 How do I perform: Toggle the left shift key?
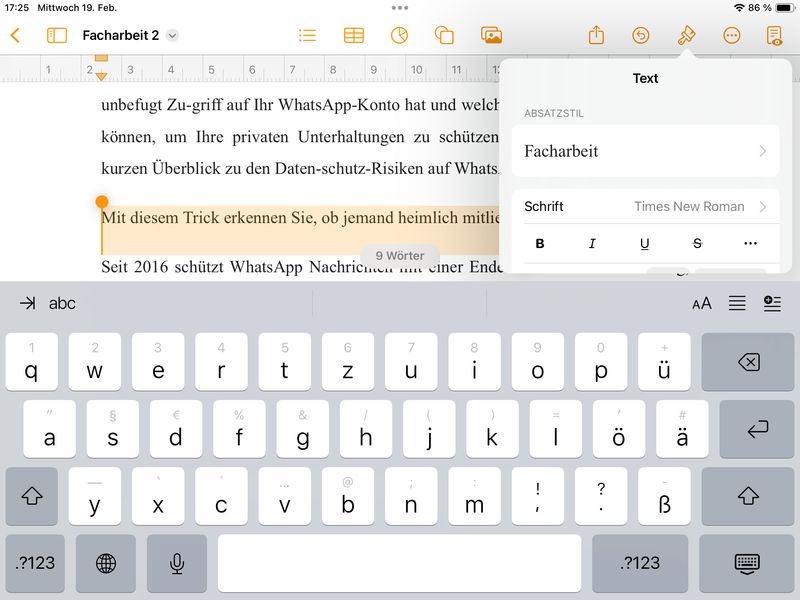coord(32,496)
